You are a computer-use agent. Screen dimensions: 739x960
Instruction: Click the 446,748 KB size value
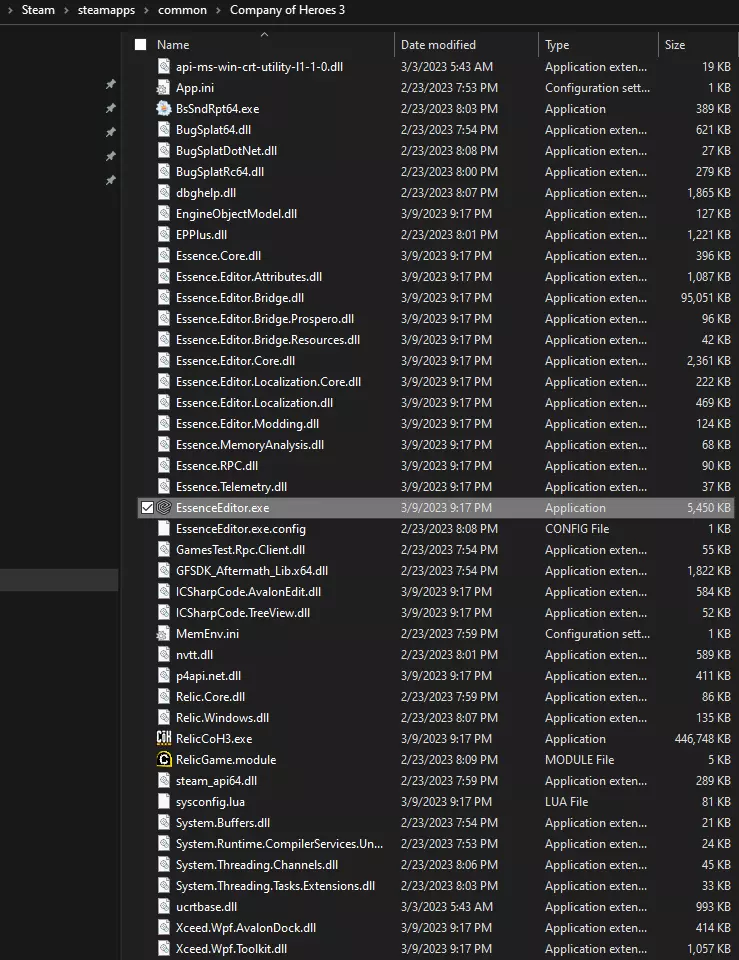point(702,738)
